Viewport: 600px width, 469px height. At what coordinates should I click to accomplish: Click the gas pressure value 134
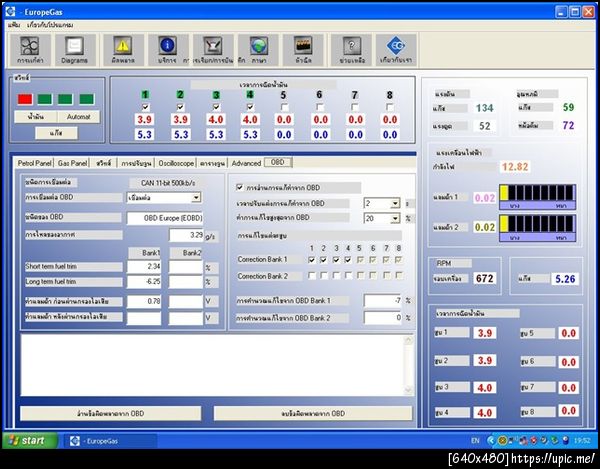(484, 108)
